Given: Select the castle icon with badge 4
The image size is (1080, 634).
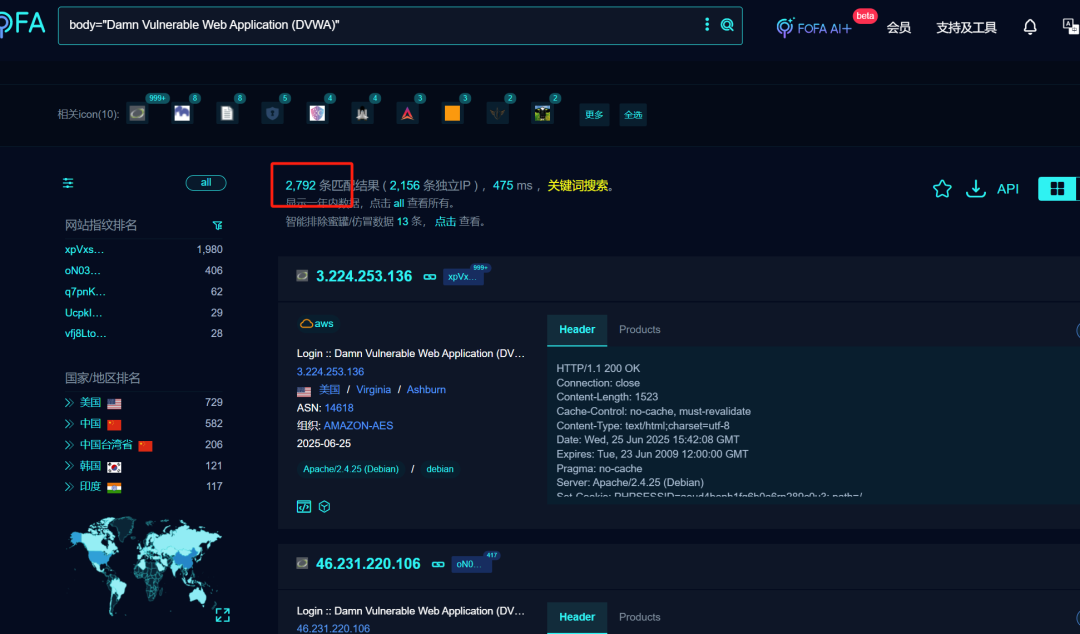Looking at the screenshot, I should pyautogui.click(x=362, y=113).
